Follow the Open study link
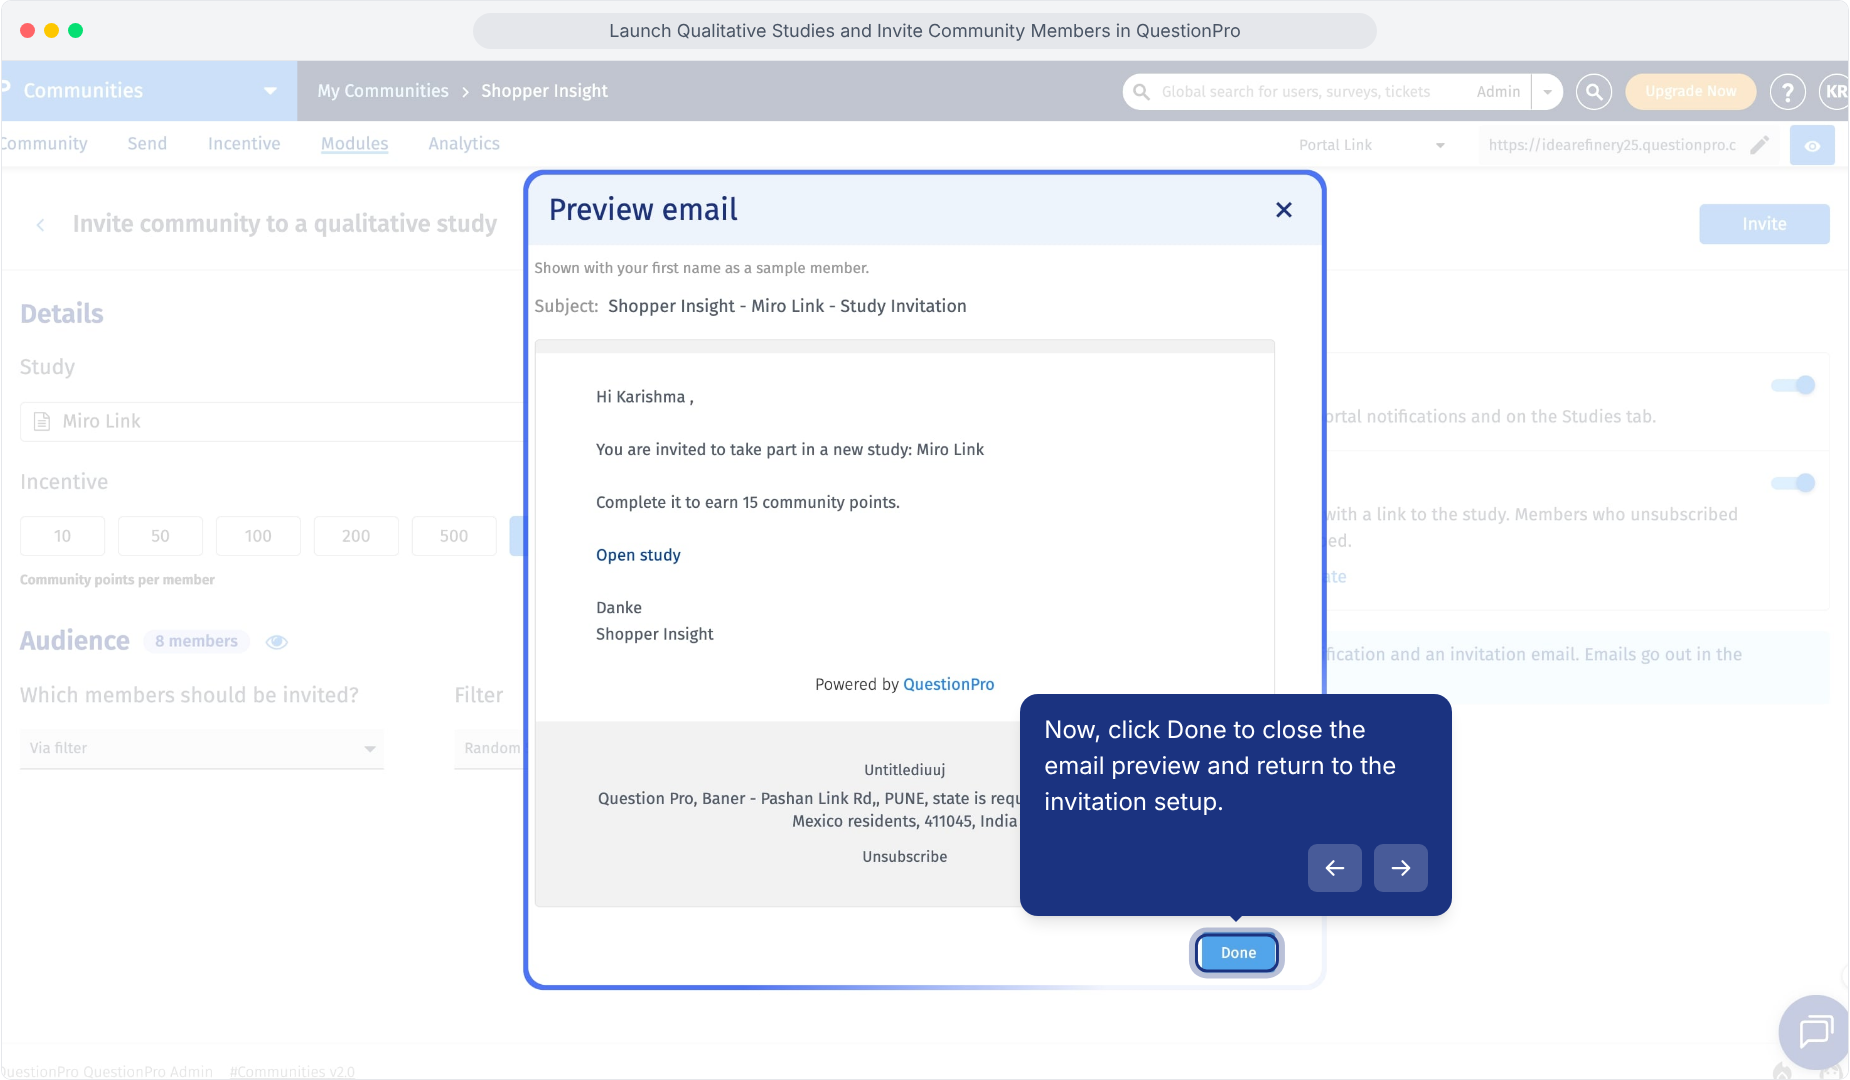Viewport: 1850px width, 1080px height. (x=638, y=555)
